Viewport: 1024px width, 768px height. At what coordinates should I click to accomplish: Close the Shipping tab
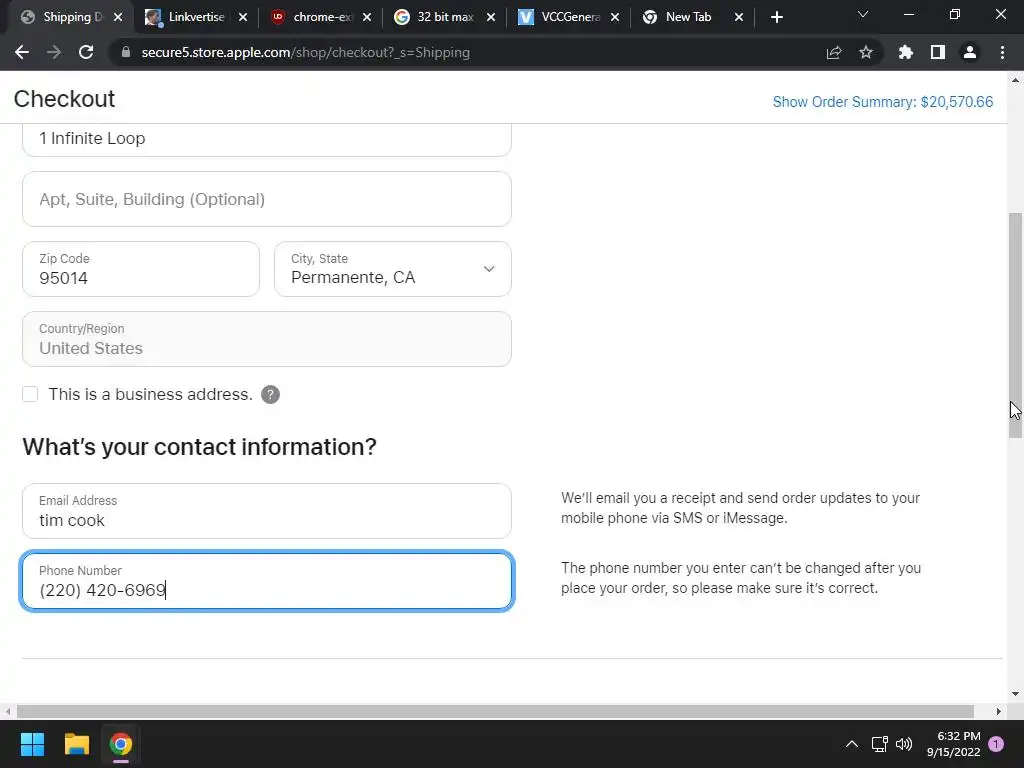tap(118, 17)
